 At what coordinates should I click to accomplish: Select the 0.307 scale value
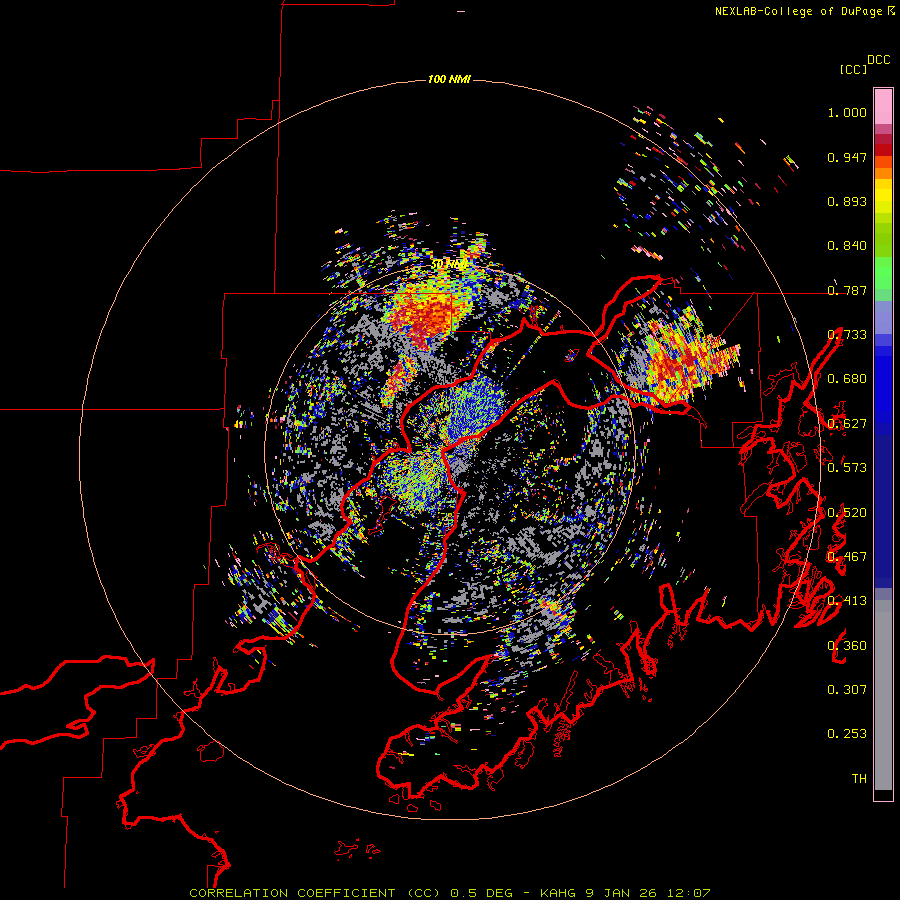coord(847,690)
